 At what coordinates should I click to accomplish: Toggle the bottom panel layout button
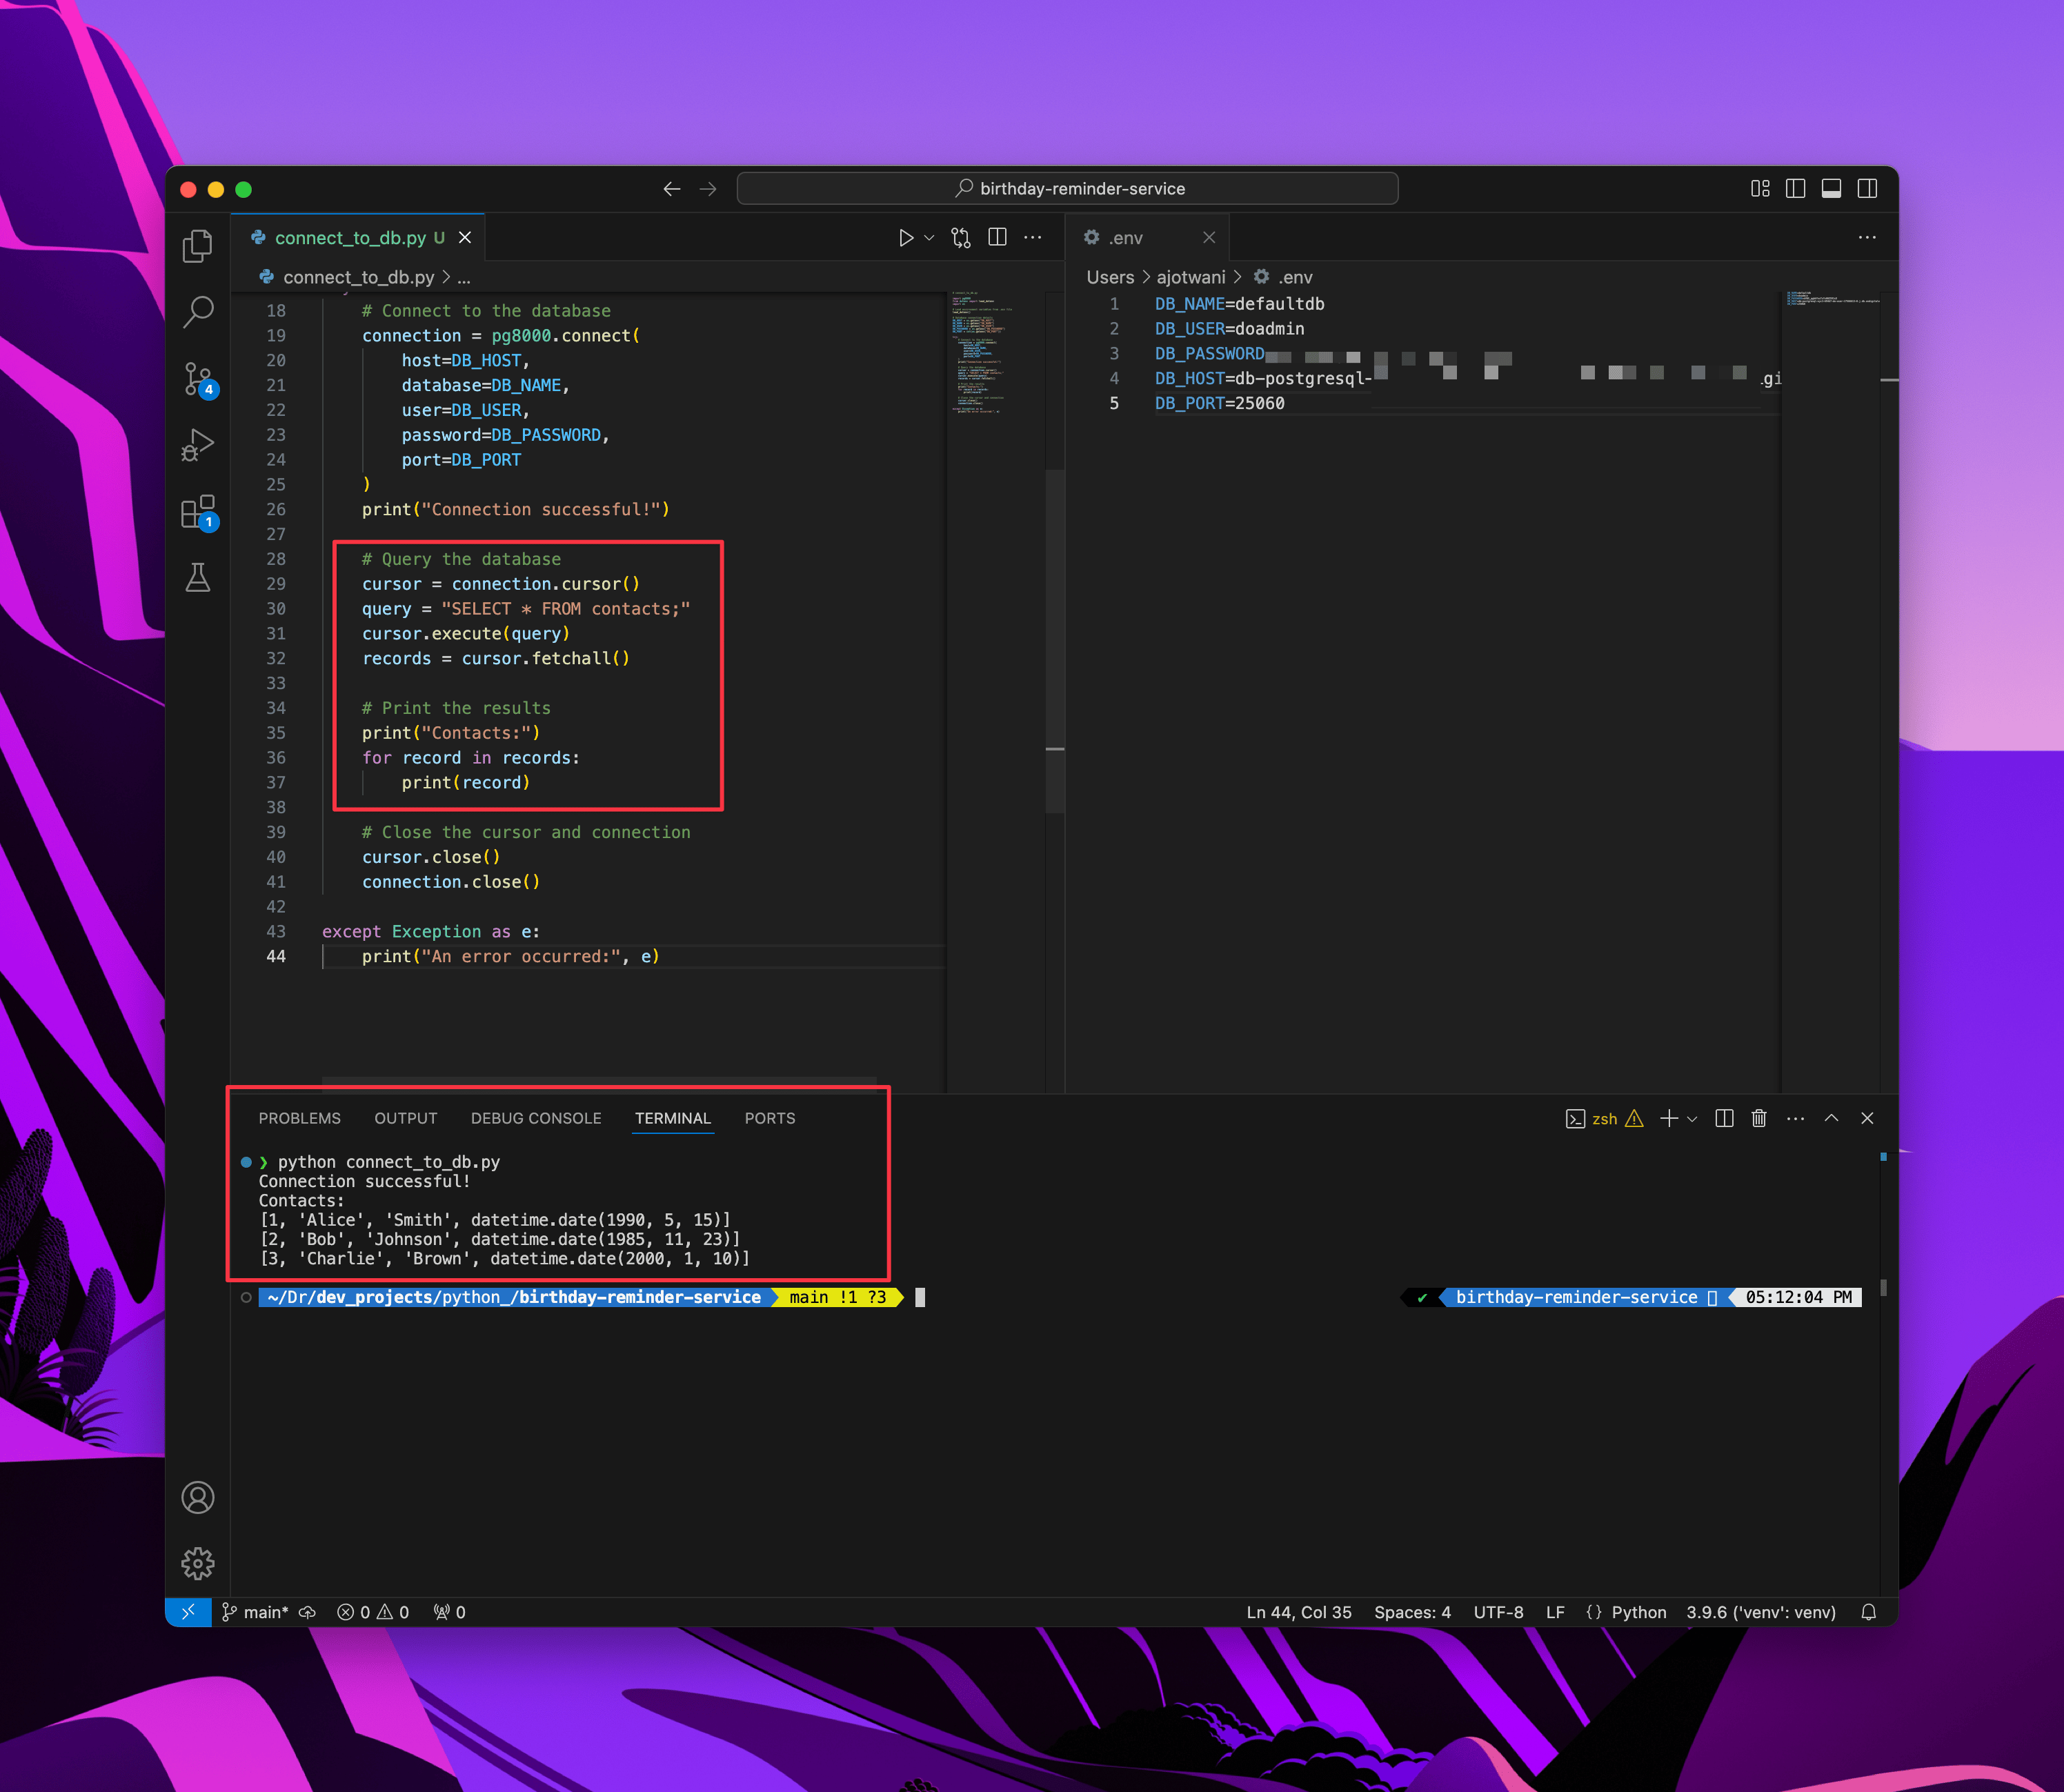(1831, 189)
